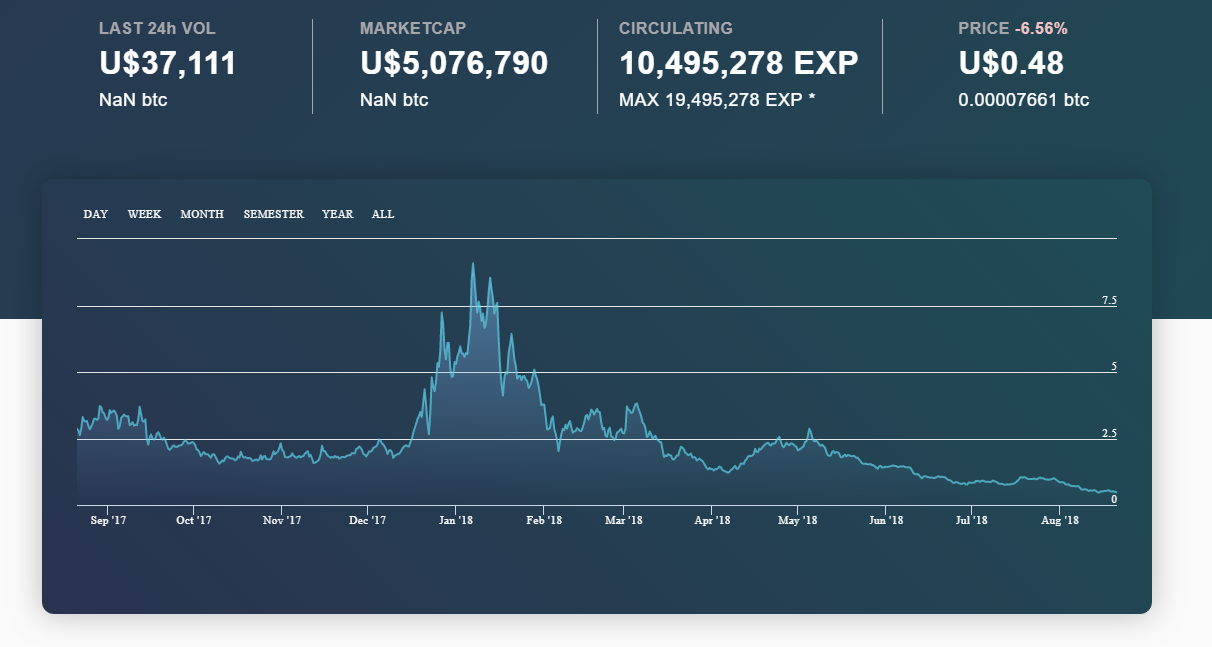Click the Mar '18 axis label
The image size is (1212, 647).
(x=623, y=520)
